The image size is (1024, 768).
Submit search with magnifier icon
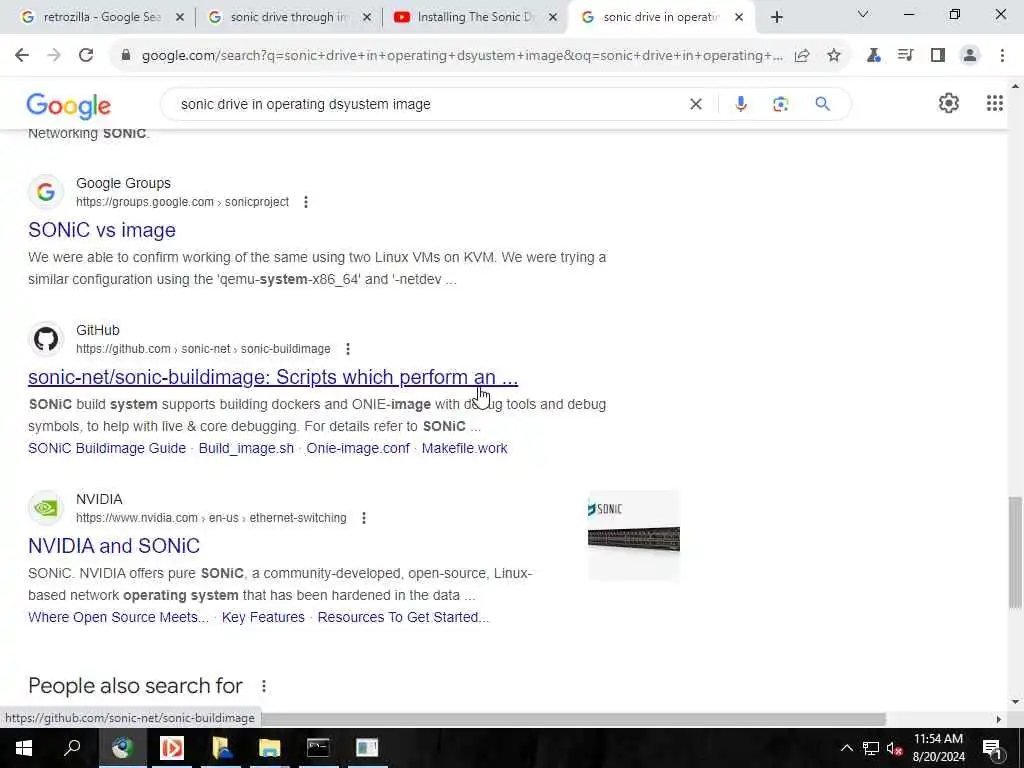(823, 104)
